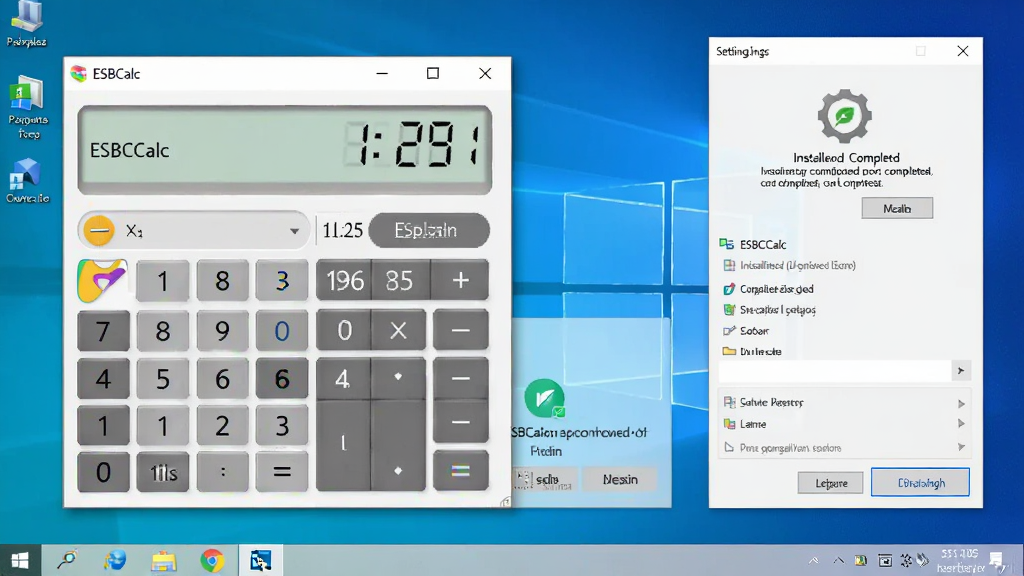Click the Salute Raeses row icon
The height and width of the screenshot is (576, 1024).
[x=729, y=402]
